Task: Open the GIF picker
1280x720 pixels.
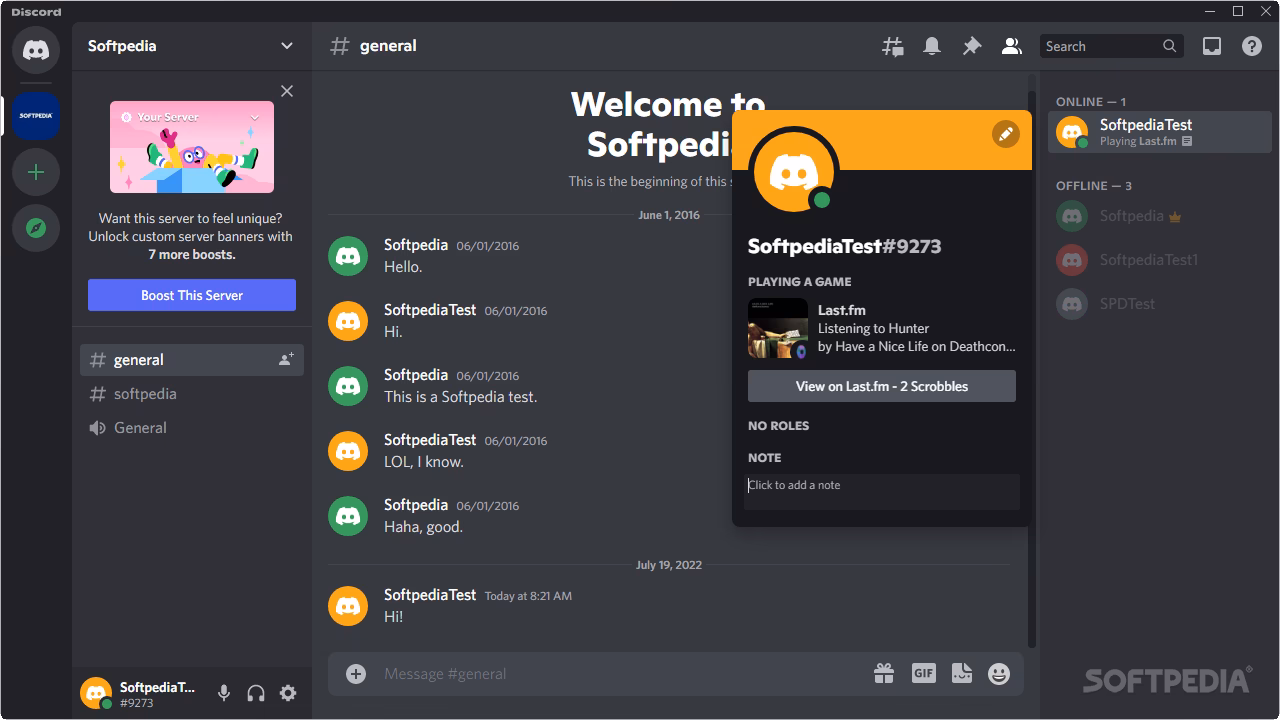Action: point(923,673)
